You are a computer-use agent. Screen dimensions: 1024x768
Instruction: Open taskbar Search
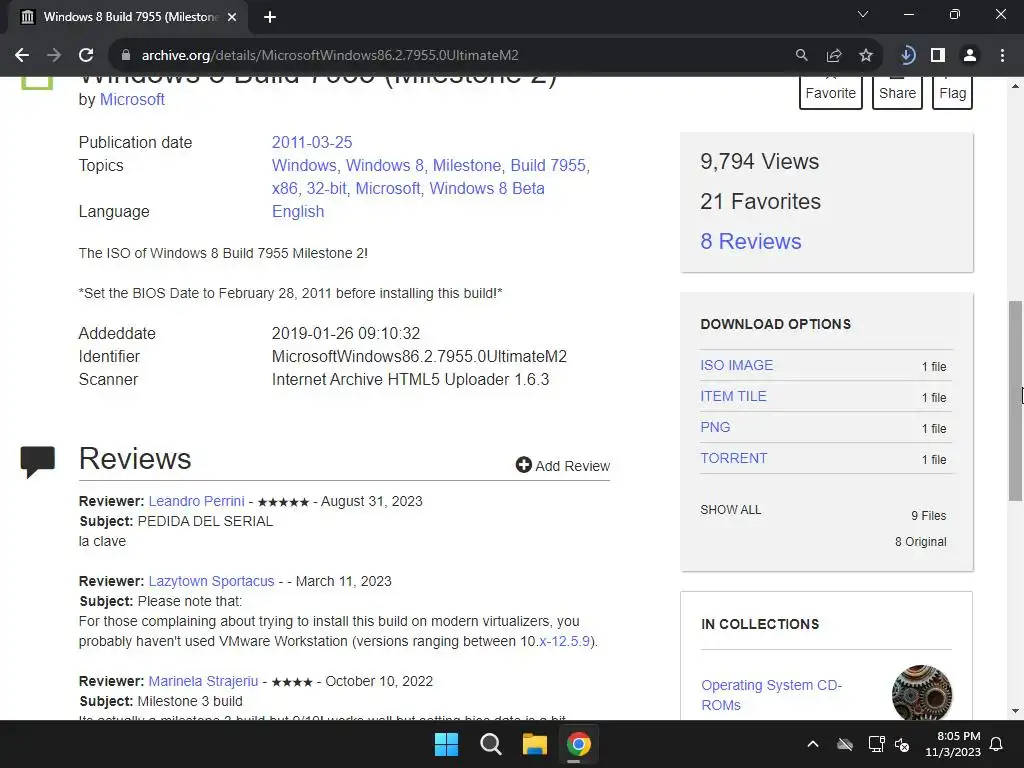click(490, 744)
